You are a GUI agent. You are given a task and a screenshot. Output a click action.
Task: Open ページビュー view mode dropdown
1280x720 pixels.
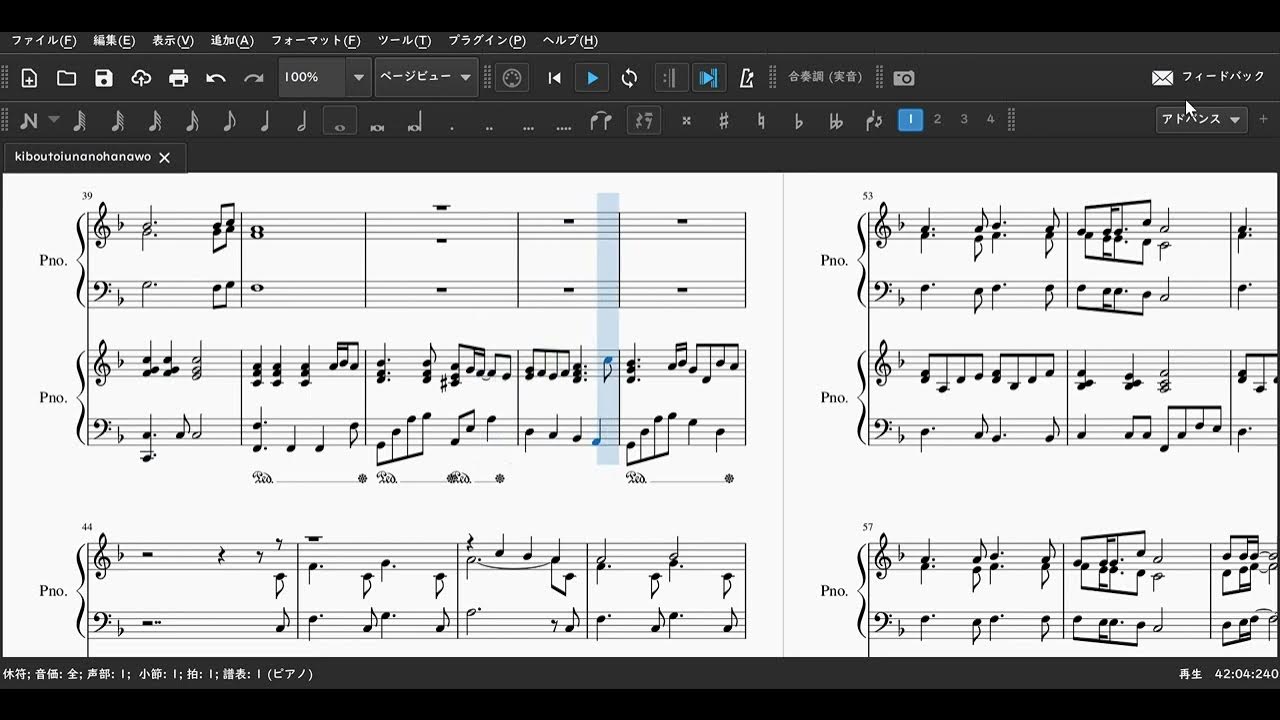[x=427, y=77]
